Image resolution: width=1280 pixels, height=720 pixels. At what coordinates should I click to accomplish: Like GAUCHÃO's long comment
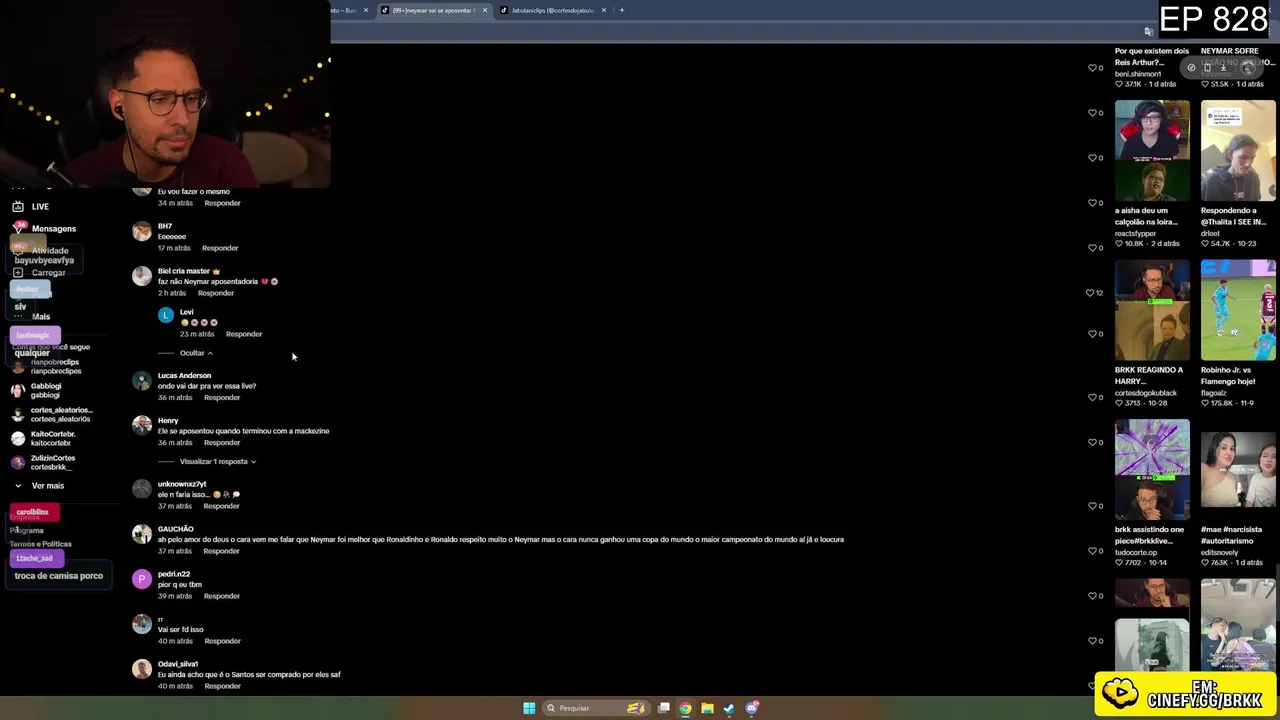[x=1093, y=551]
